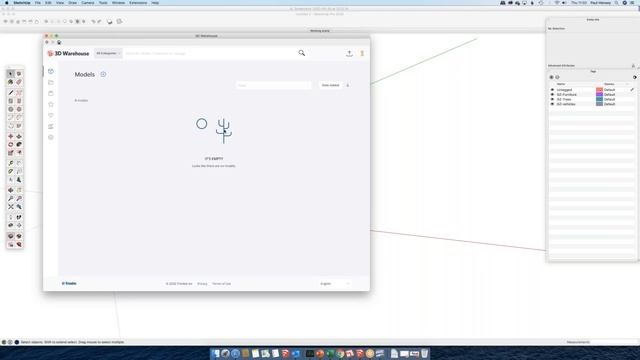The width and height of the screenshot is (640, 360).
Task: Open the File menu
Action: point(38,3)
